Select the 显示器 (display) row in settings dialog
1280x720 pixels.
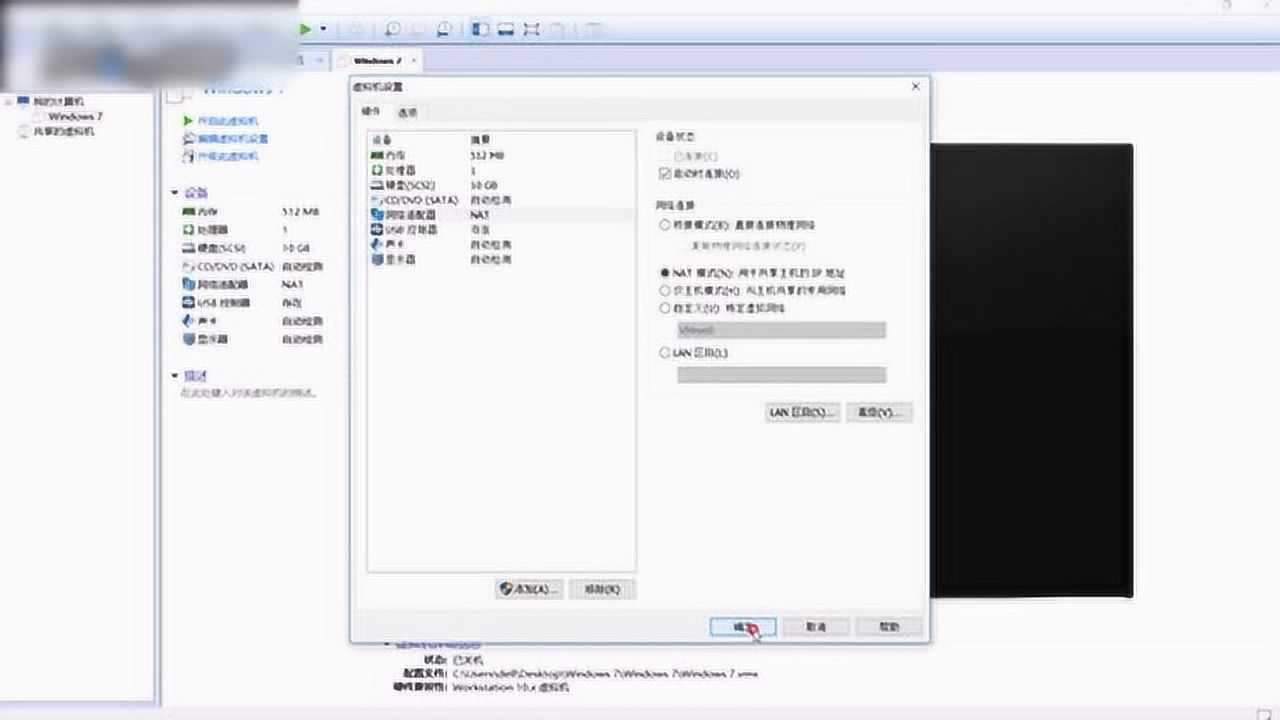coord(501,259)
